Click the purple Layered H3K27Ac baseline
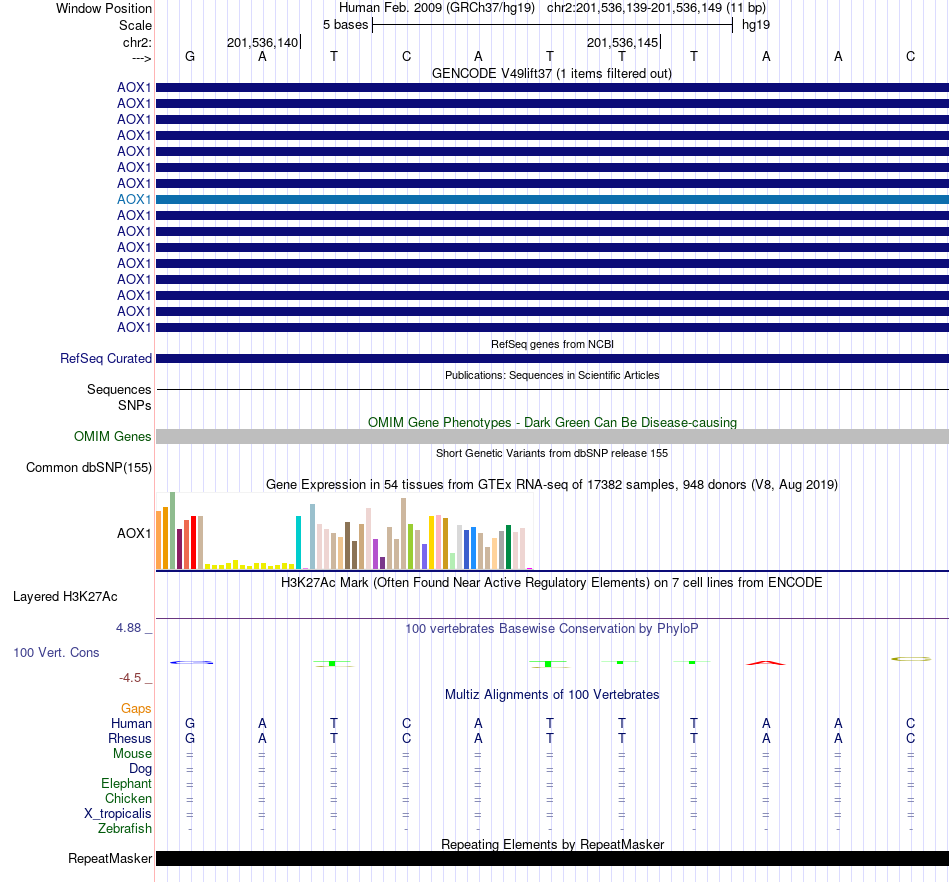This screenshot has width=950, height=882. click(553, 618)
